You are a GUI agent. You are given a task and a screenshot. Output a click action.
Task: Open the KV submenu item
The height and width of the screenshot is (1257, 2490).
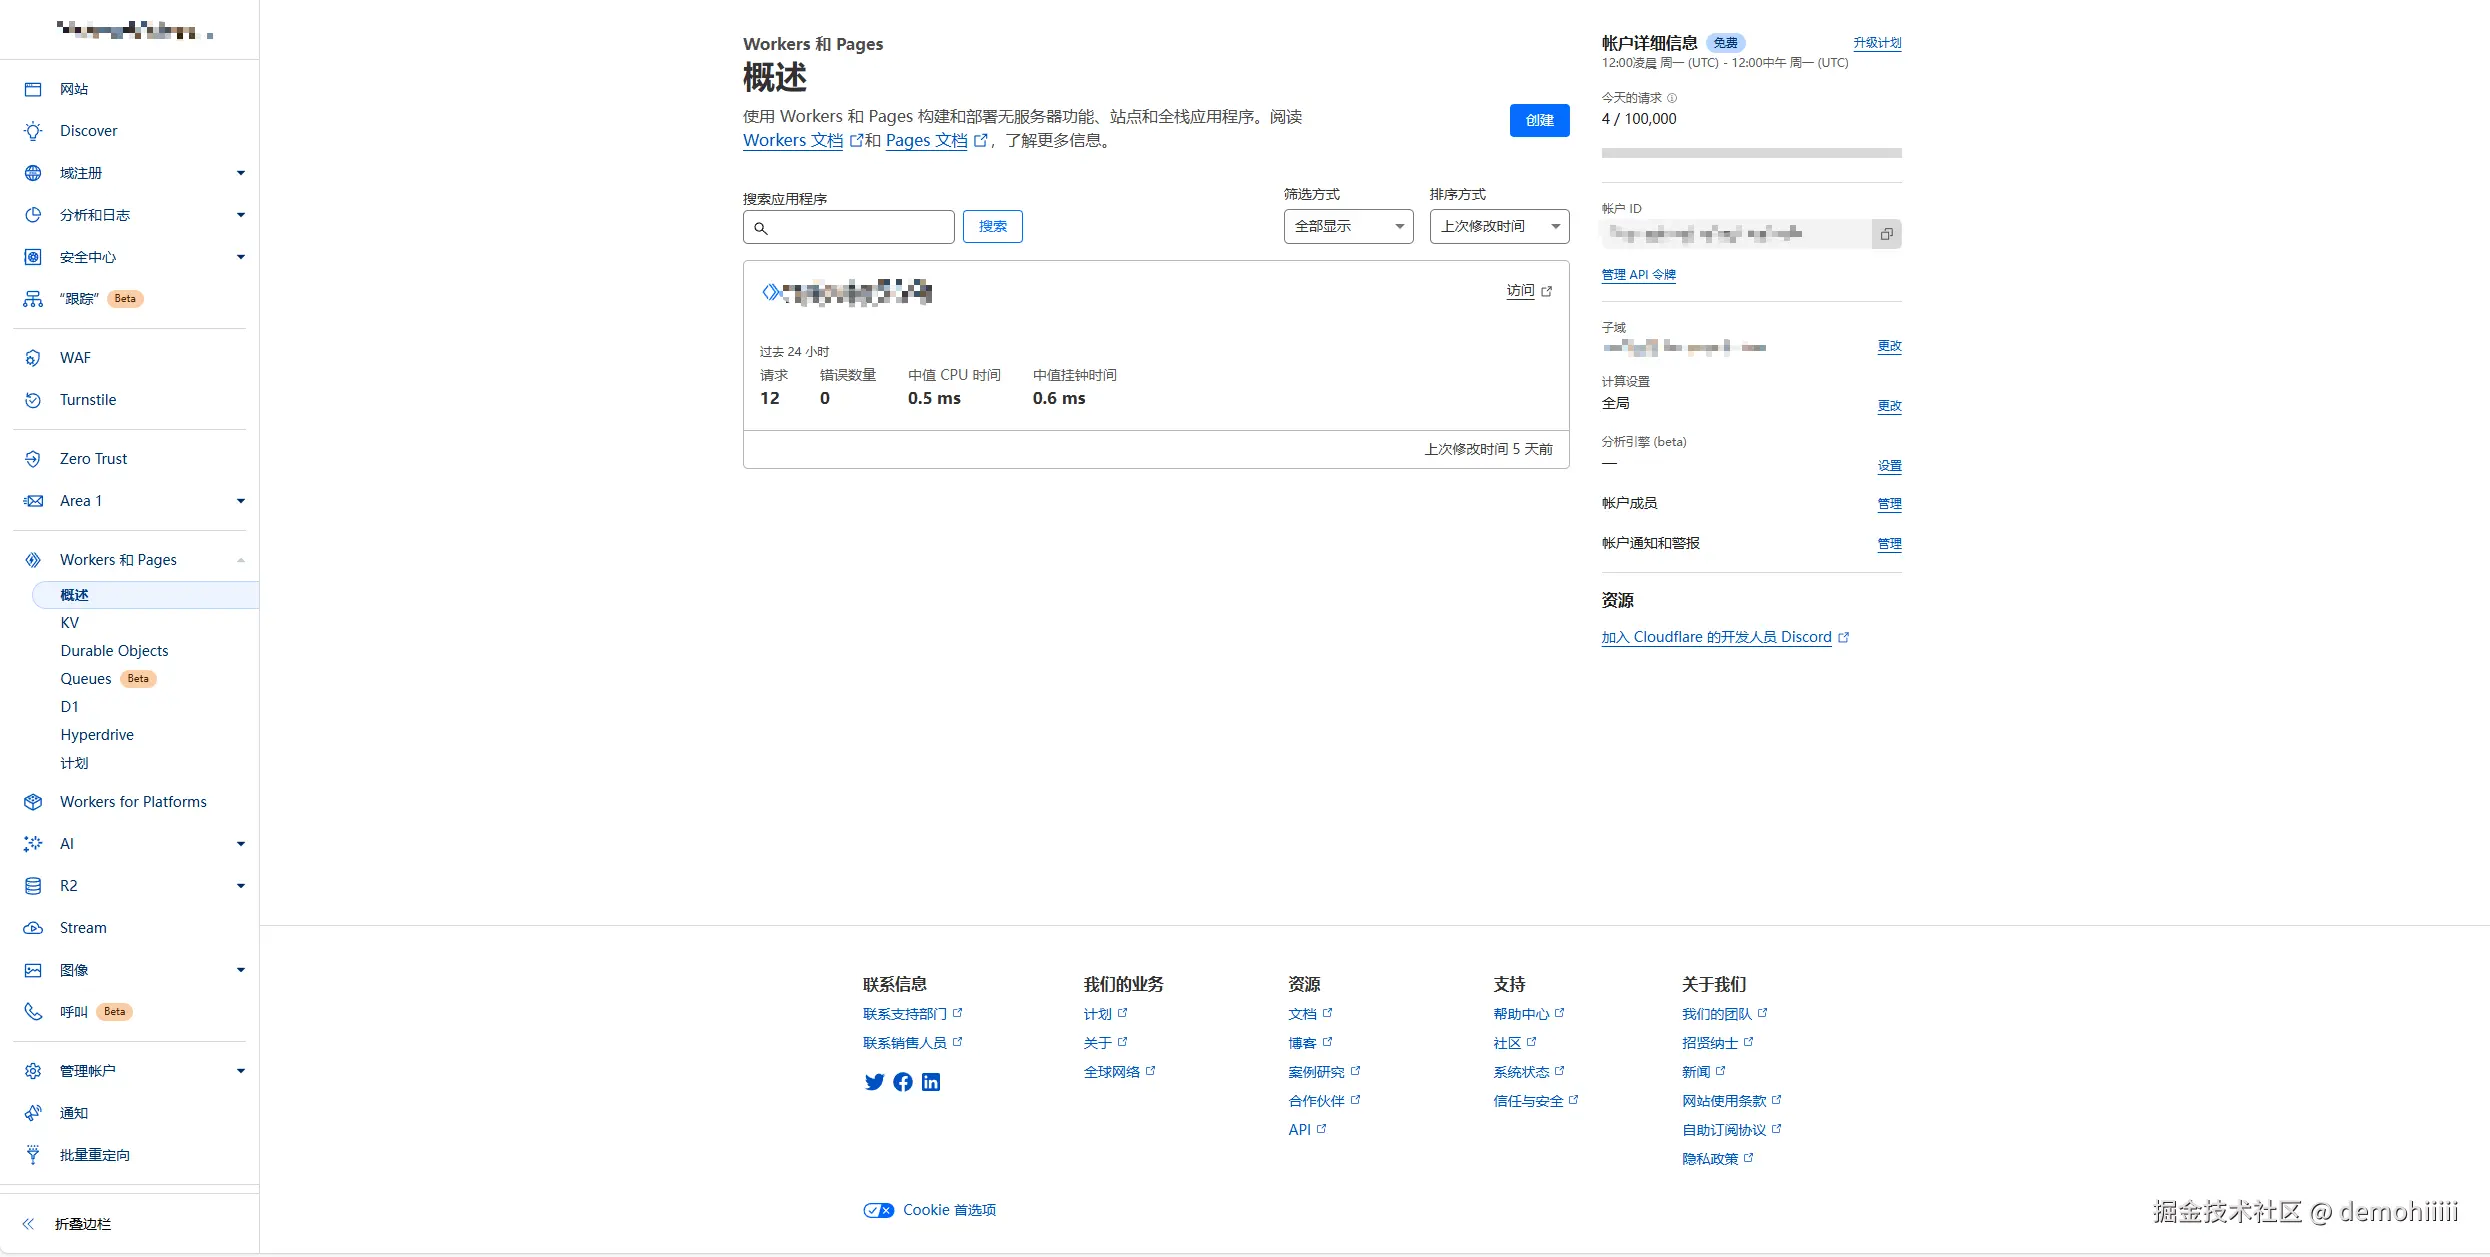click(70, 623)
